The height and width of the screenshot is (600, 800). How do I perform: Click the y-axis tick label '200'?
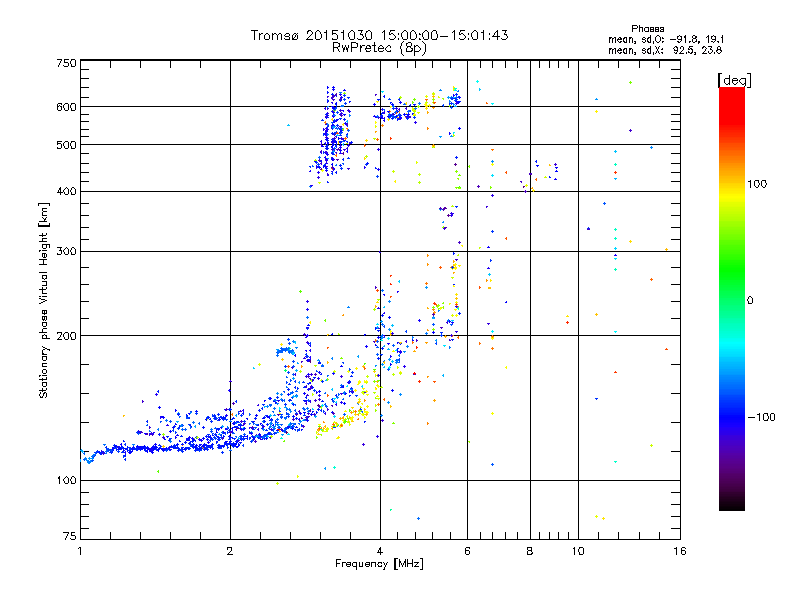(x=66, y=336)
